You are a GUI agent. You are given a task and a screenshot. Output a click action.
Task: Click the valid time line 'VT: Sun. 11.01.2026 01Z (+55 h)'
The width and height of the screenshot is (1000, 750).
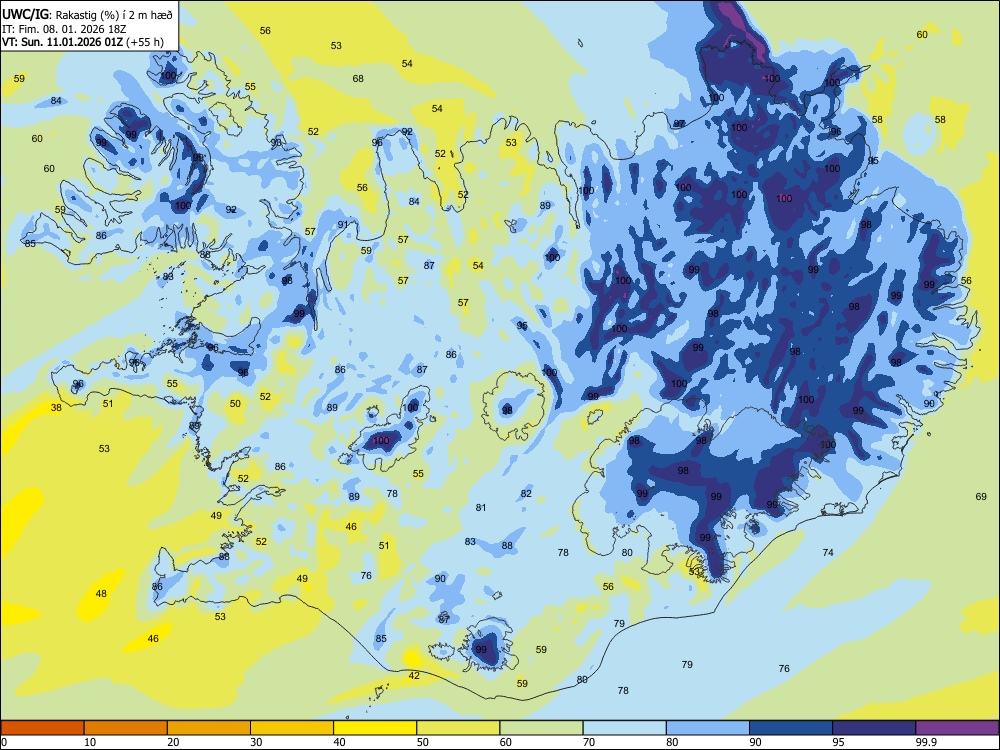point(82,42)
